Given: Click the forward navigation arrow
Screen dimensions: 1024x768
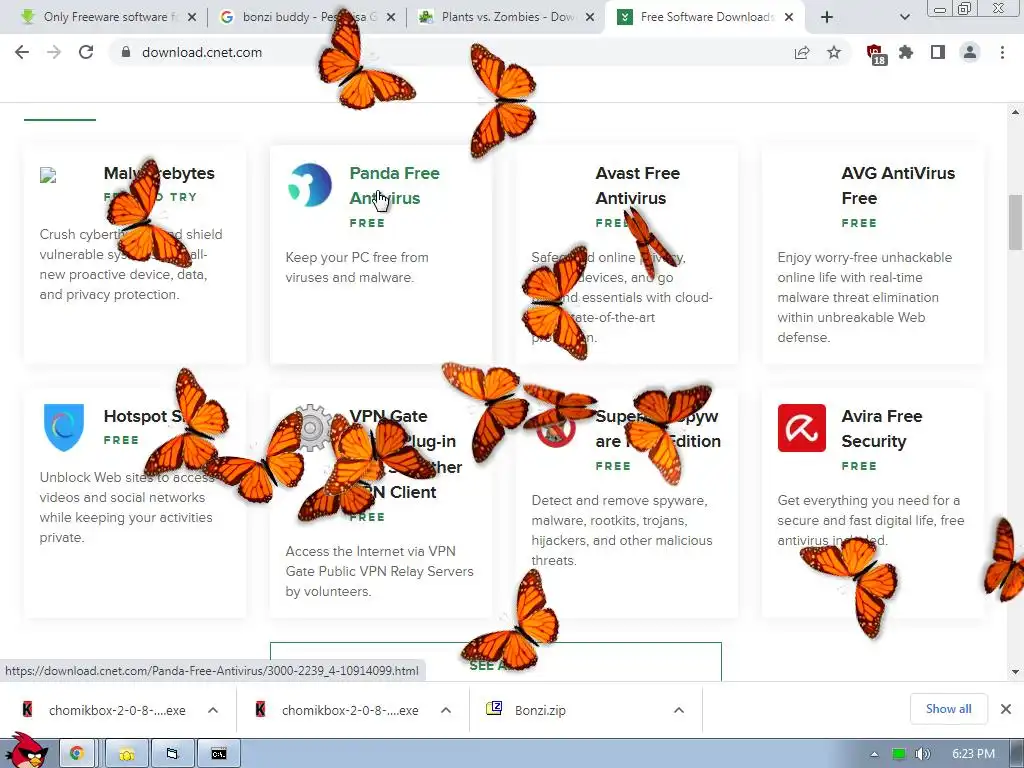Looking at the screenshot, I should click(54, 52).
